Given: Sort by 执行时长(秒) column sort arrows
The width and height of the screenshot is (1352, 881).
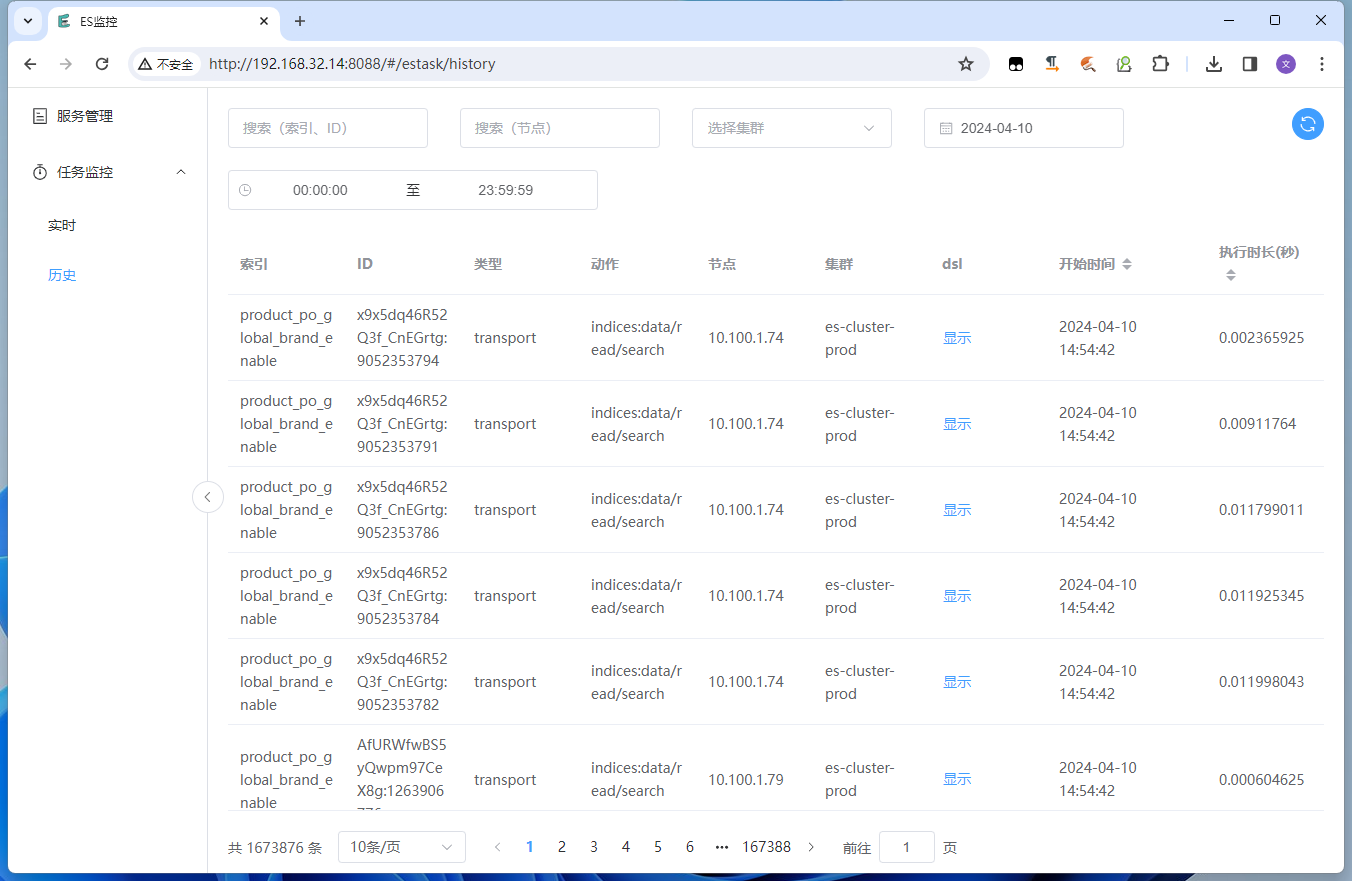Looking at the screenshot, I should coord(1231,275).
